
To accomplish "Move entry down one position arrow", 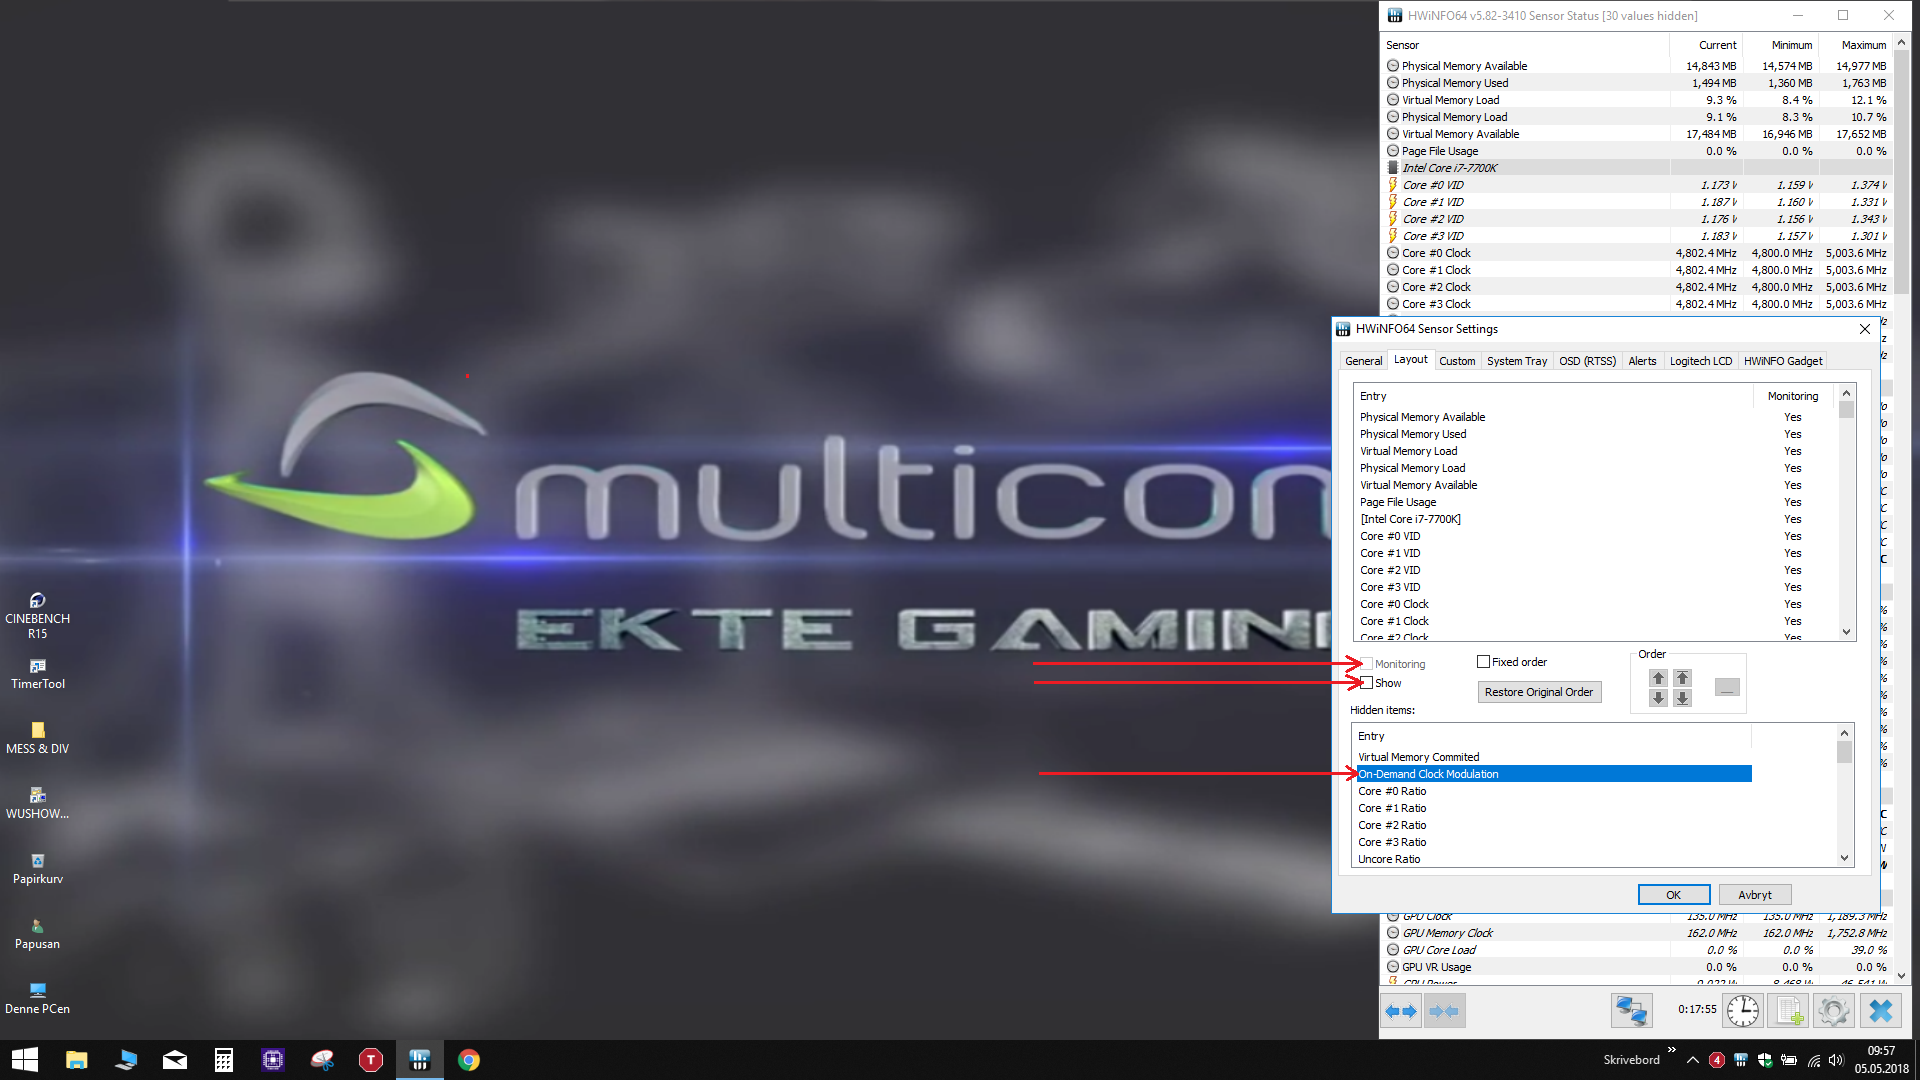I will pos(1658,698).
